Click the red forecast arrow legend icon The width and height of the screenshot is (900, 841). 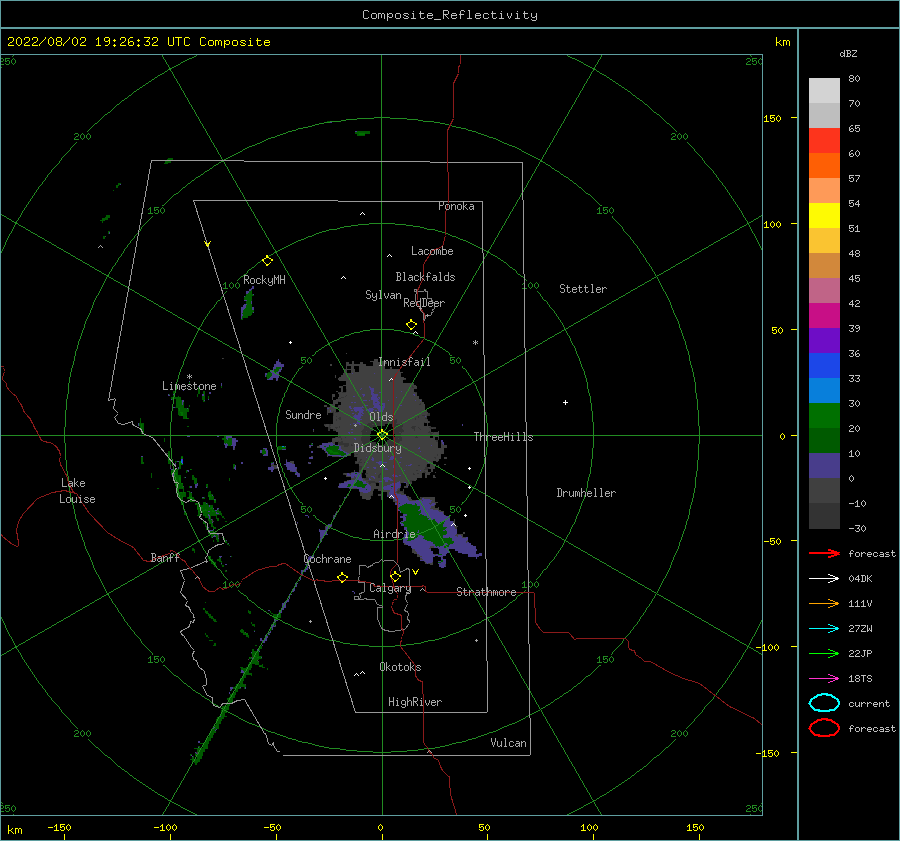click(x=824, y=553)
